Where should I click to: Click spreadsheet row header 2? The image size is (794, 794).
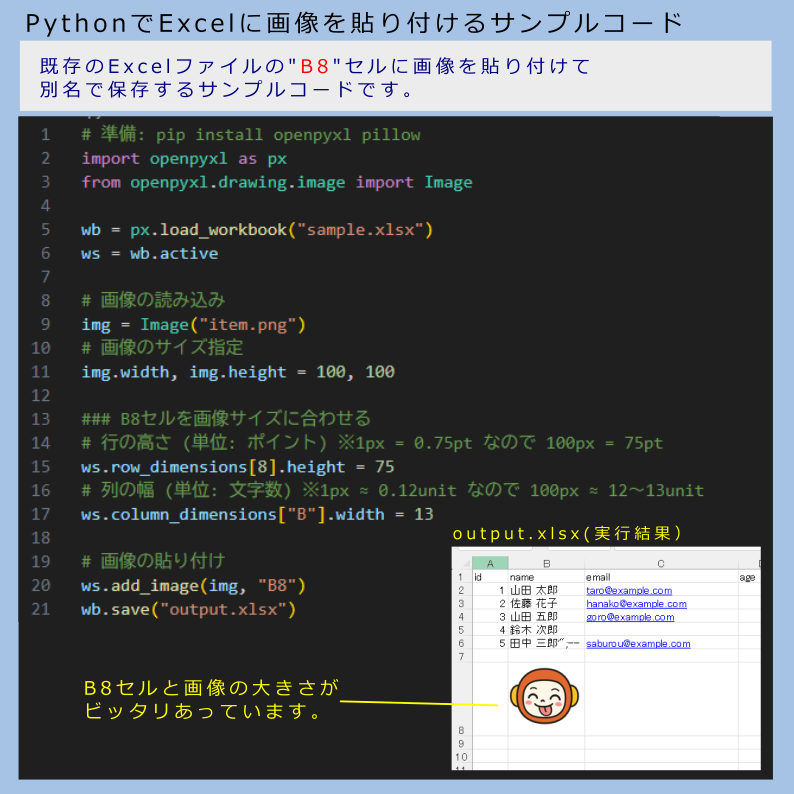pyautogui.click(x=461, y=590)
